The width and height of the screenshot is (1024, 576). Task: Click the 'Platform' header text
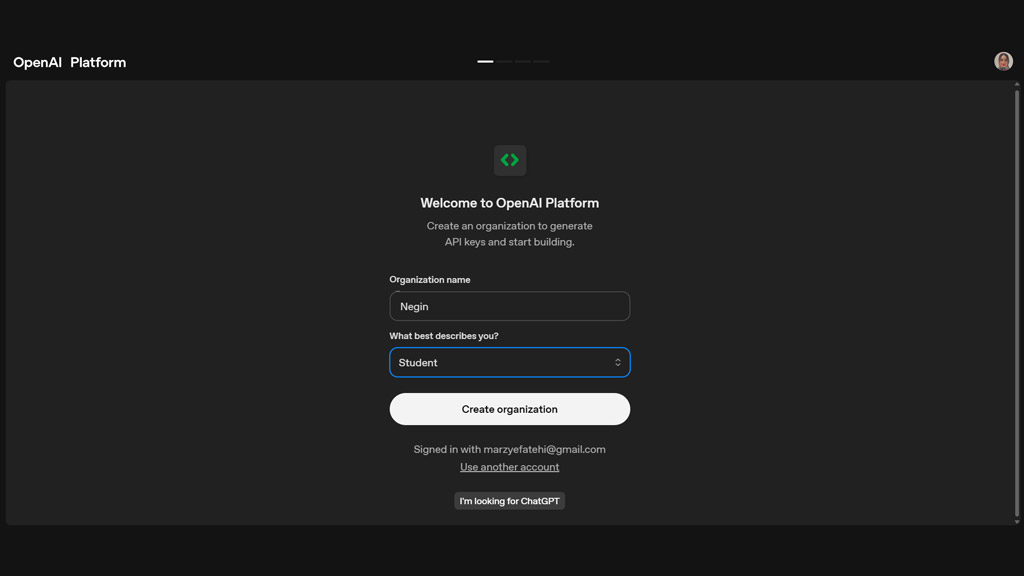pyautogui.click(x=98, y=62)
